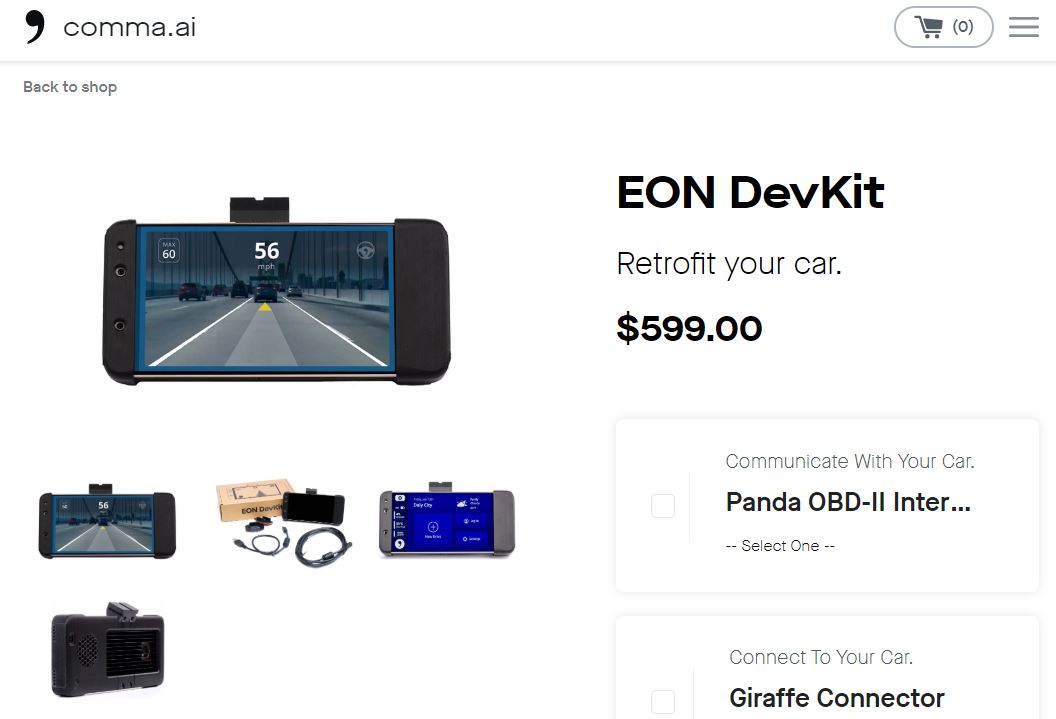
Task: Click the EON DevKit product heading
Action: (x=750, y=193)
